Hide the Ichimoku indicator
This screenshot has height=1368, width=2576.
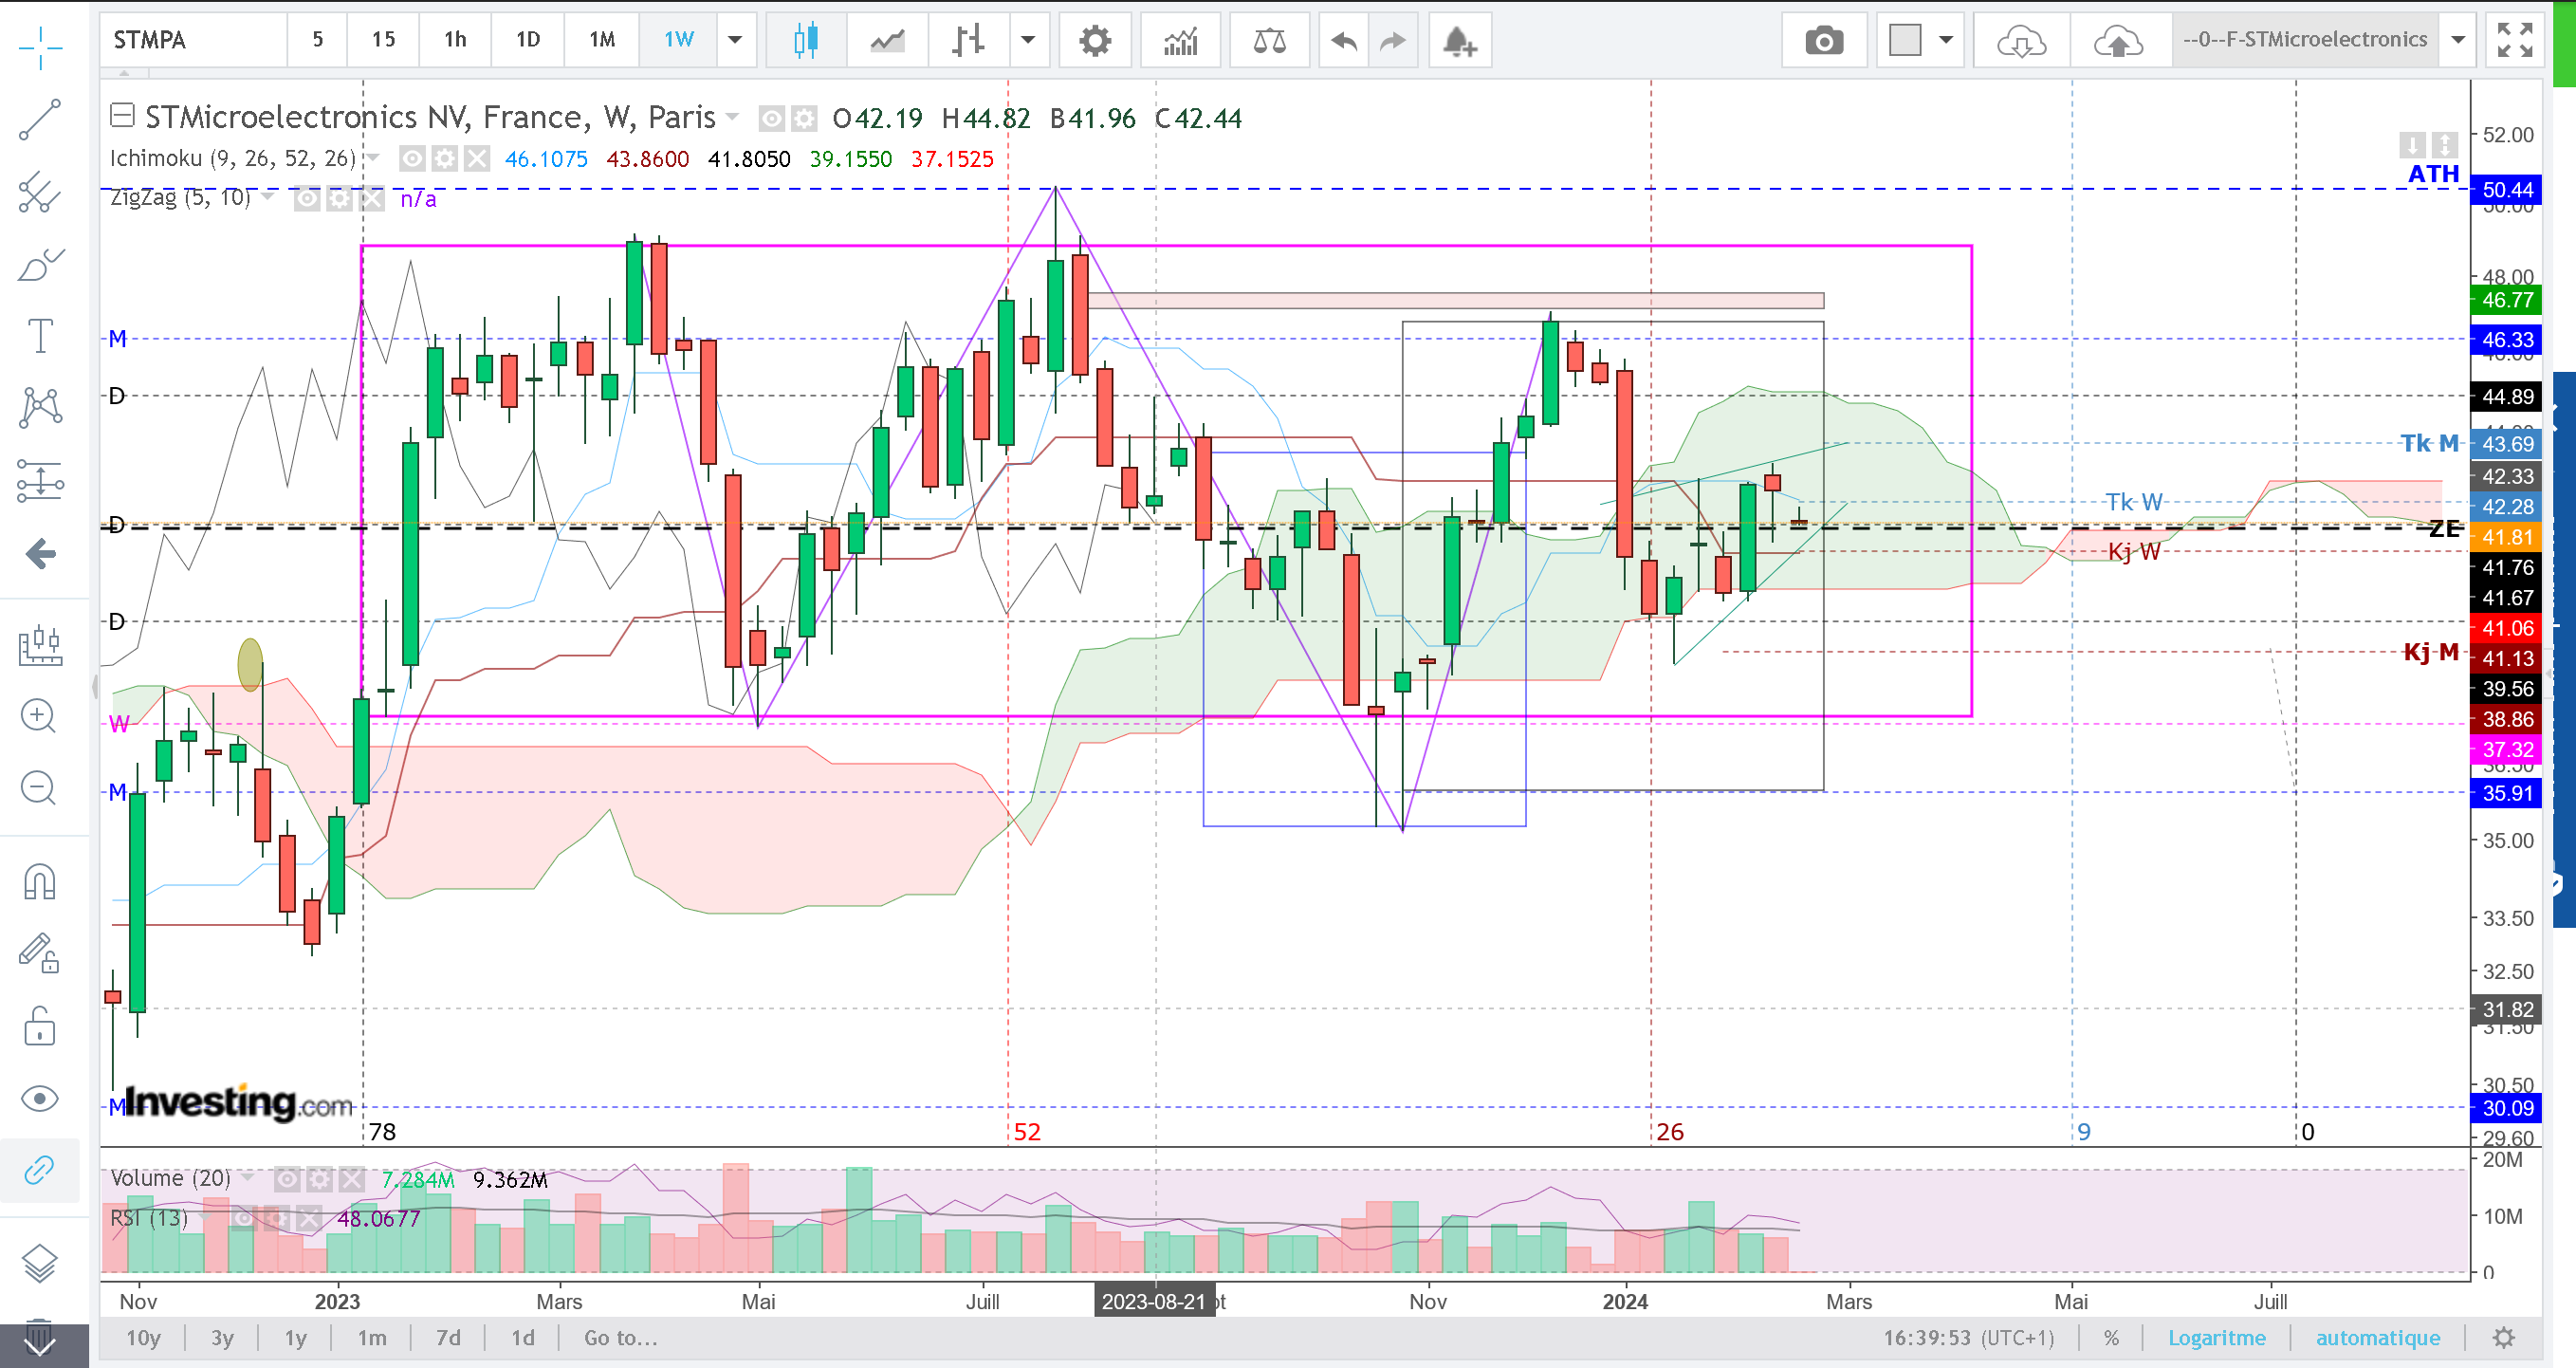[412, 159]
